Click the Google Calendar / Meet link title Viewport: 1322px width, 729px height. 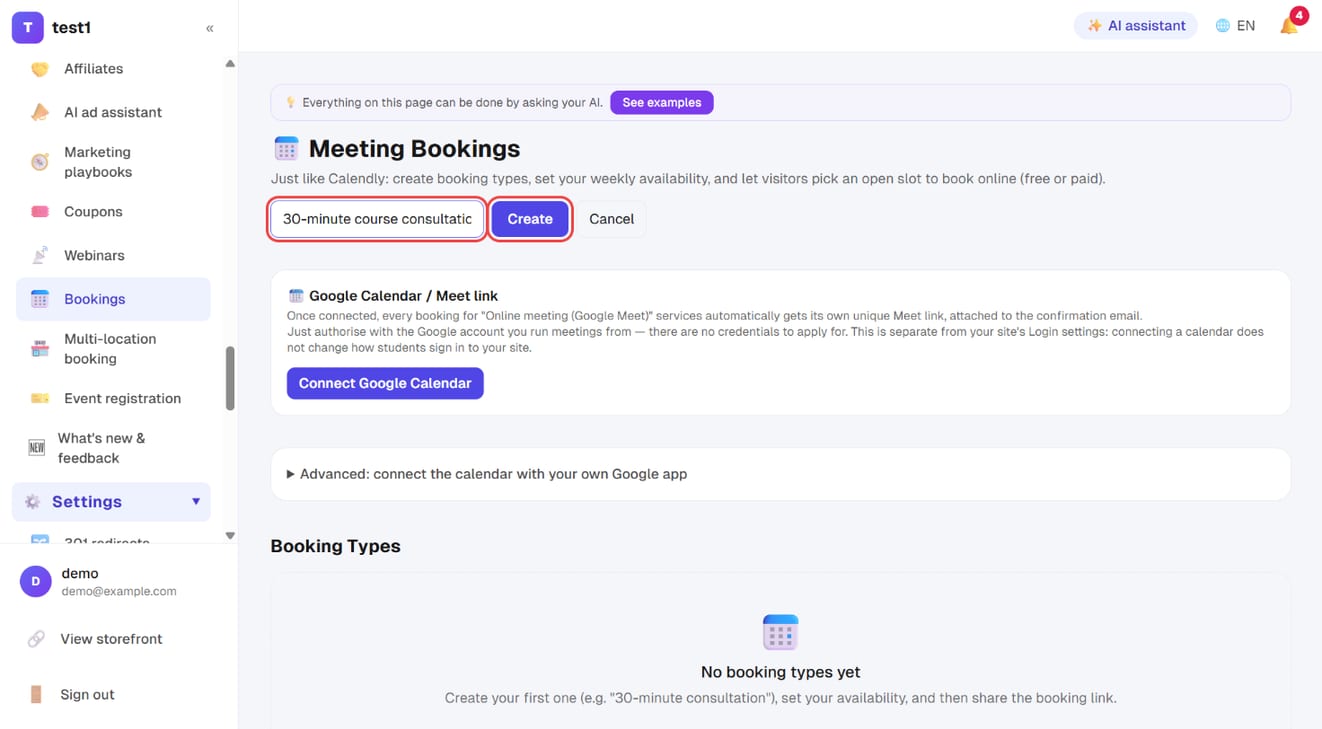[x=403, y=296]
